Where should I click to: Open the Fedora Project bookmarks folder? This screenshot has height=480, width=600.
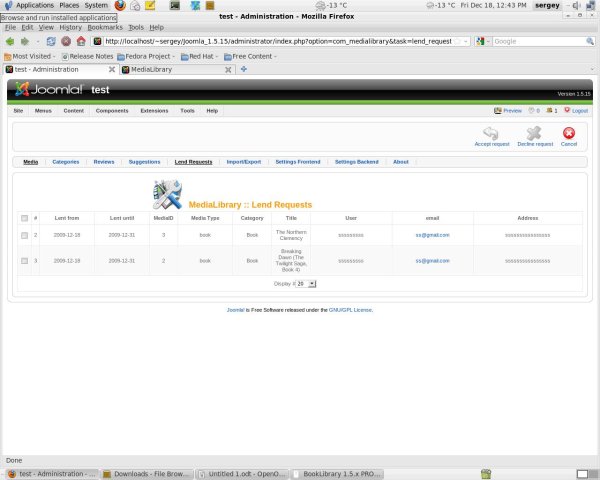click(x=146, y=57)
